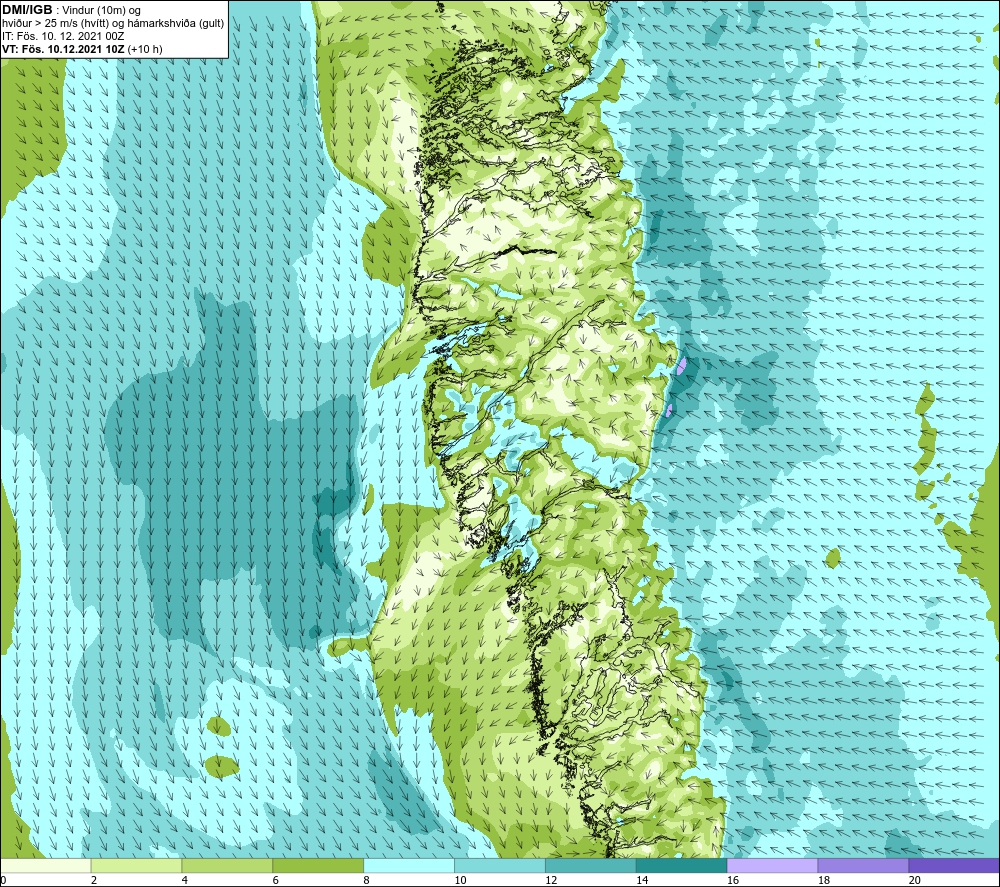Click the legend value '10'
This screenshot has width=1000, height=887.
[460, 880]
